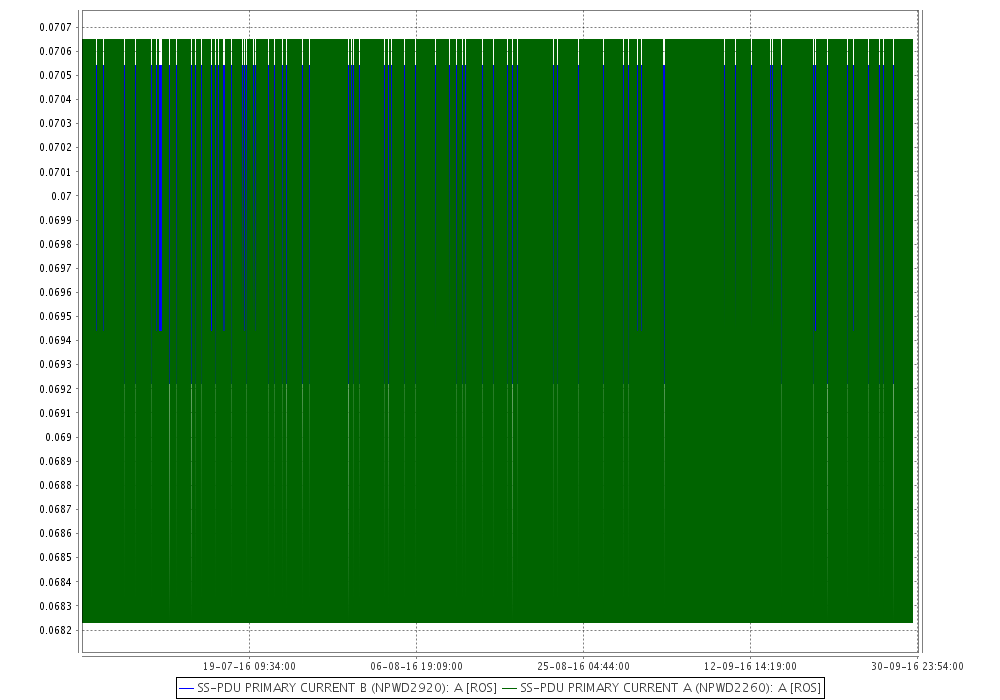This screenshot has width=1000, height=700.
Task: Click the 0.07 y-axis label
Action: click(61, 196)
